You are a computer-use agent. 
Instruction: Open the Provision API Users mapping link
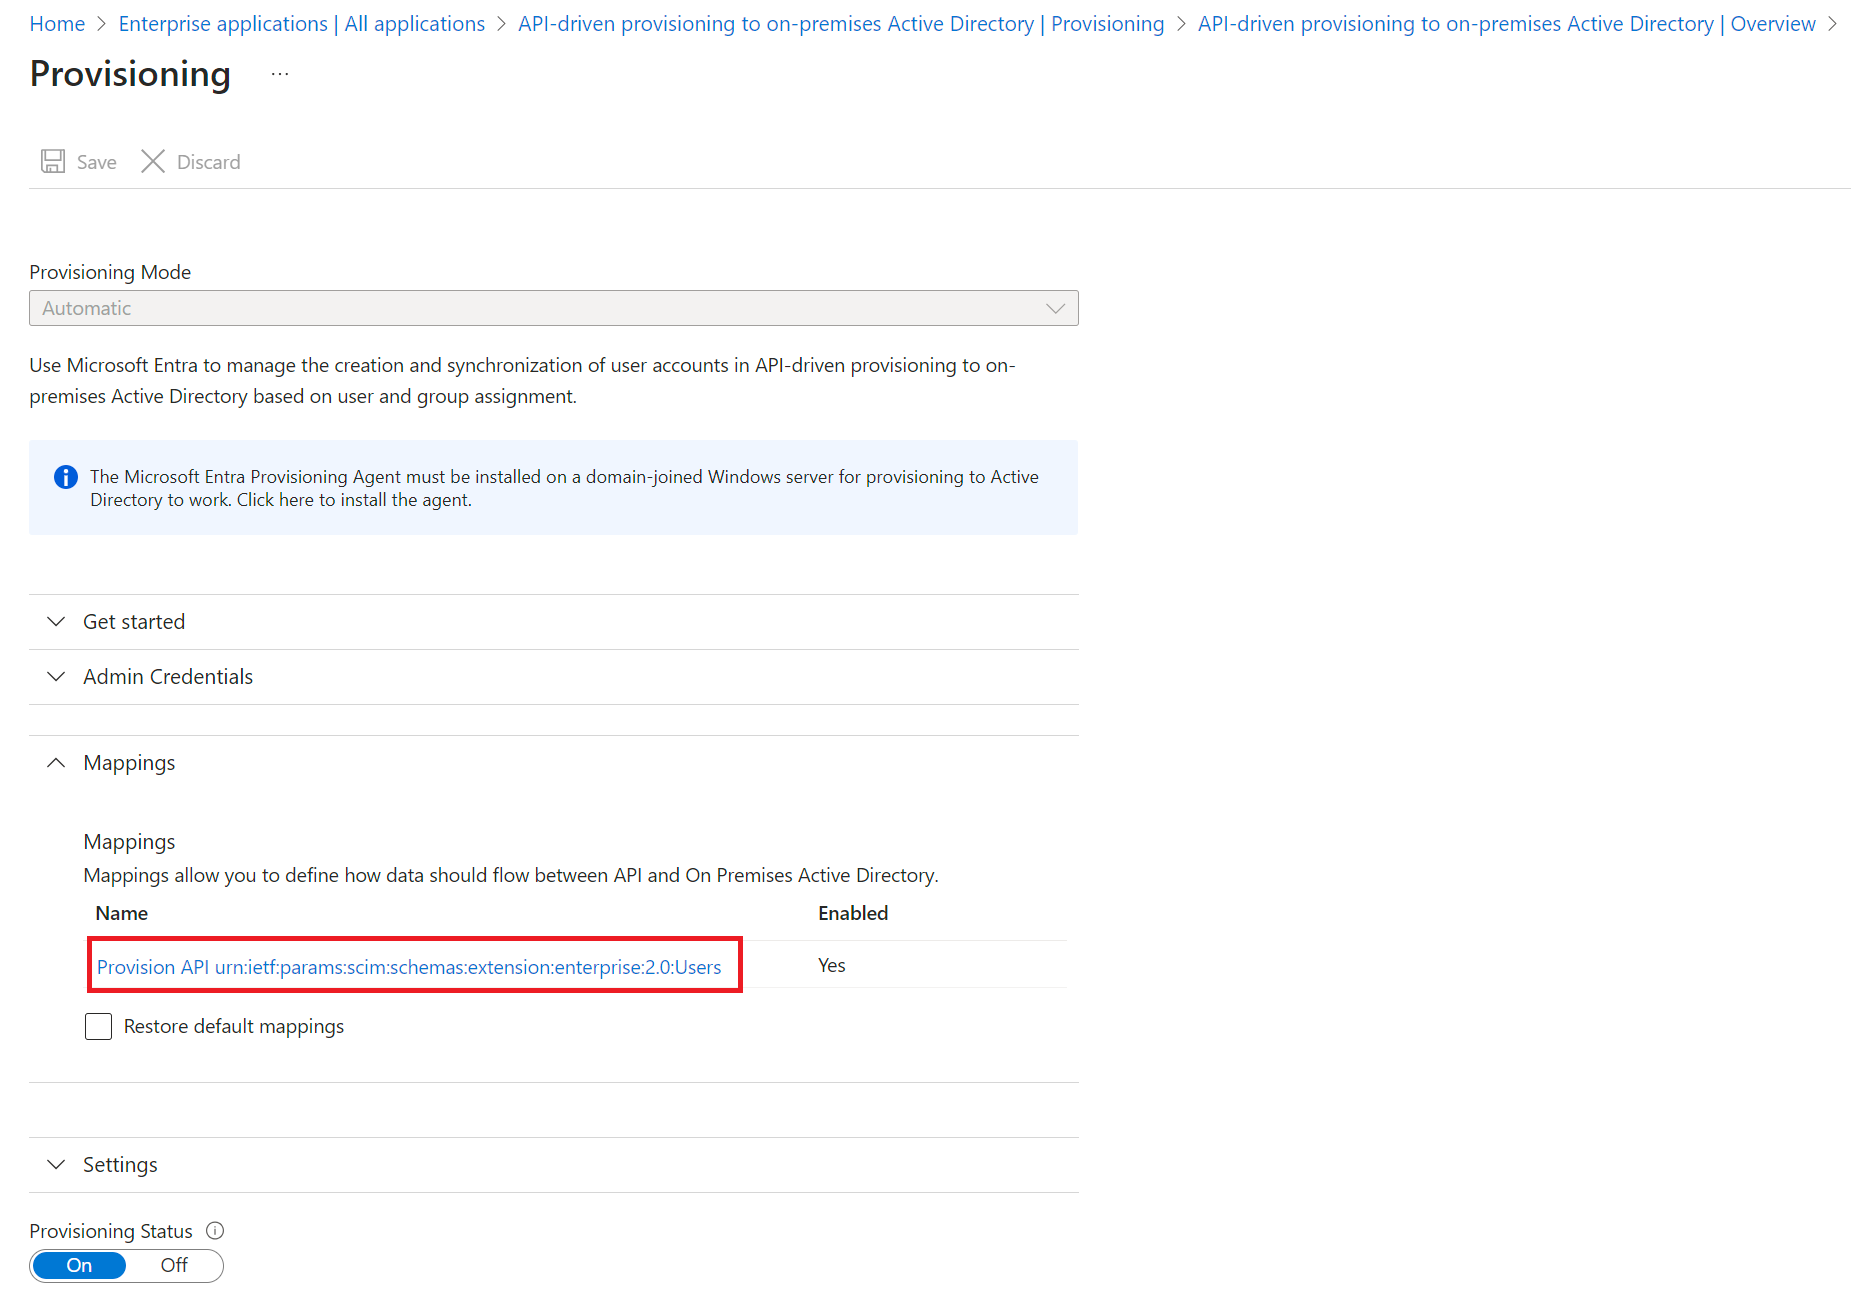[x=409, y=967]
